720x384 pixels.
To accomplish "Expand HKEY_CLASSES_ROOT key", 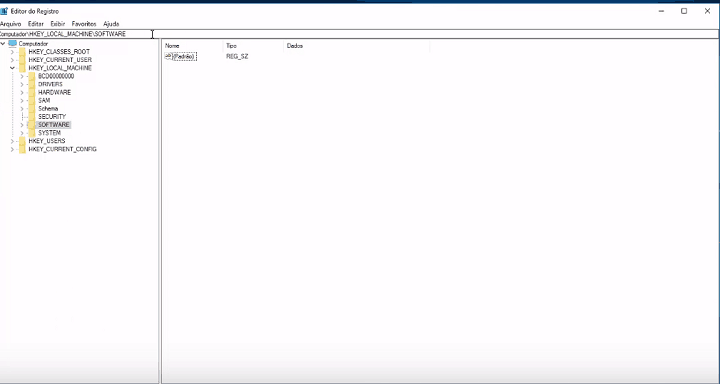I will pyautogui.click(x=12, y=52).
